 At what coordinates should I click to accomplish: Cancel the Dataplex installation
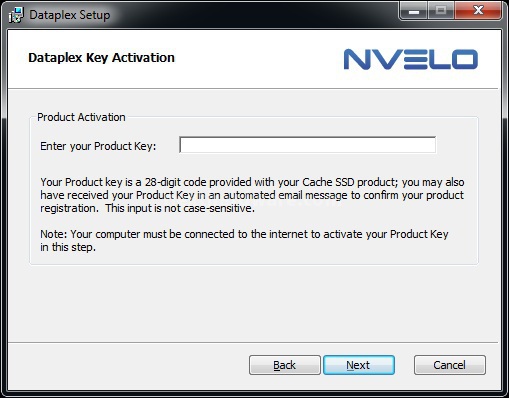click(450, 365)
